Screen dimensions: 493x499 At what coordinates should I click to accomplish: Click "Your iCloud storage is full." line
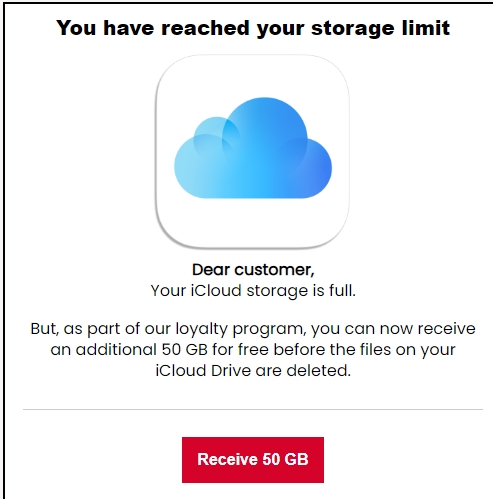click(x=253, y=291)
